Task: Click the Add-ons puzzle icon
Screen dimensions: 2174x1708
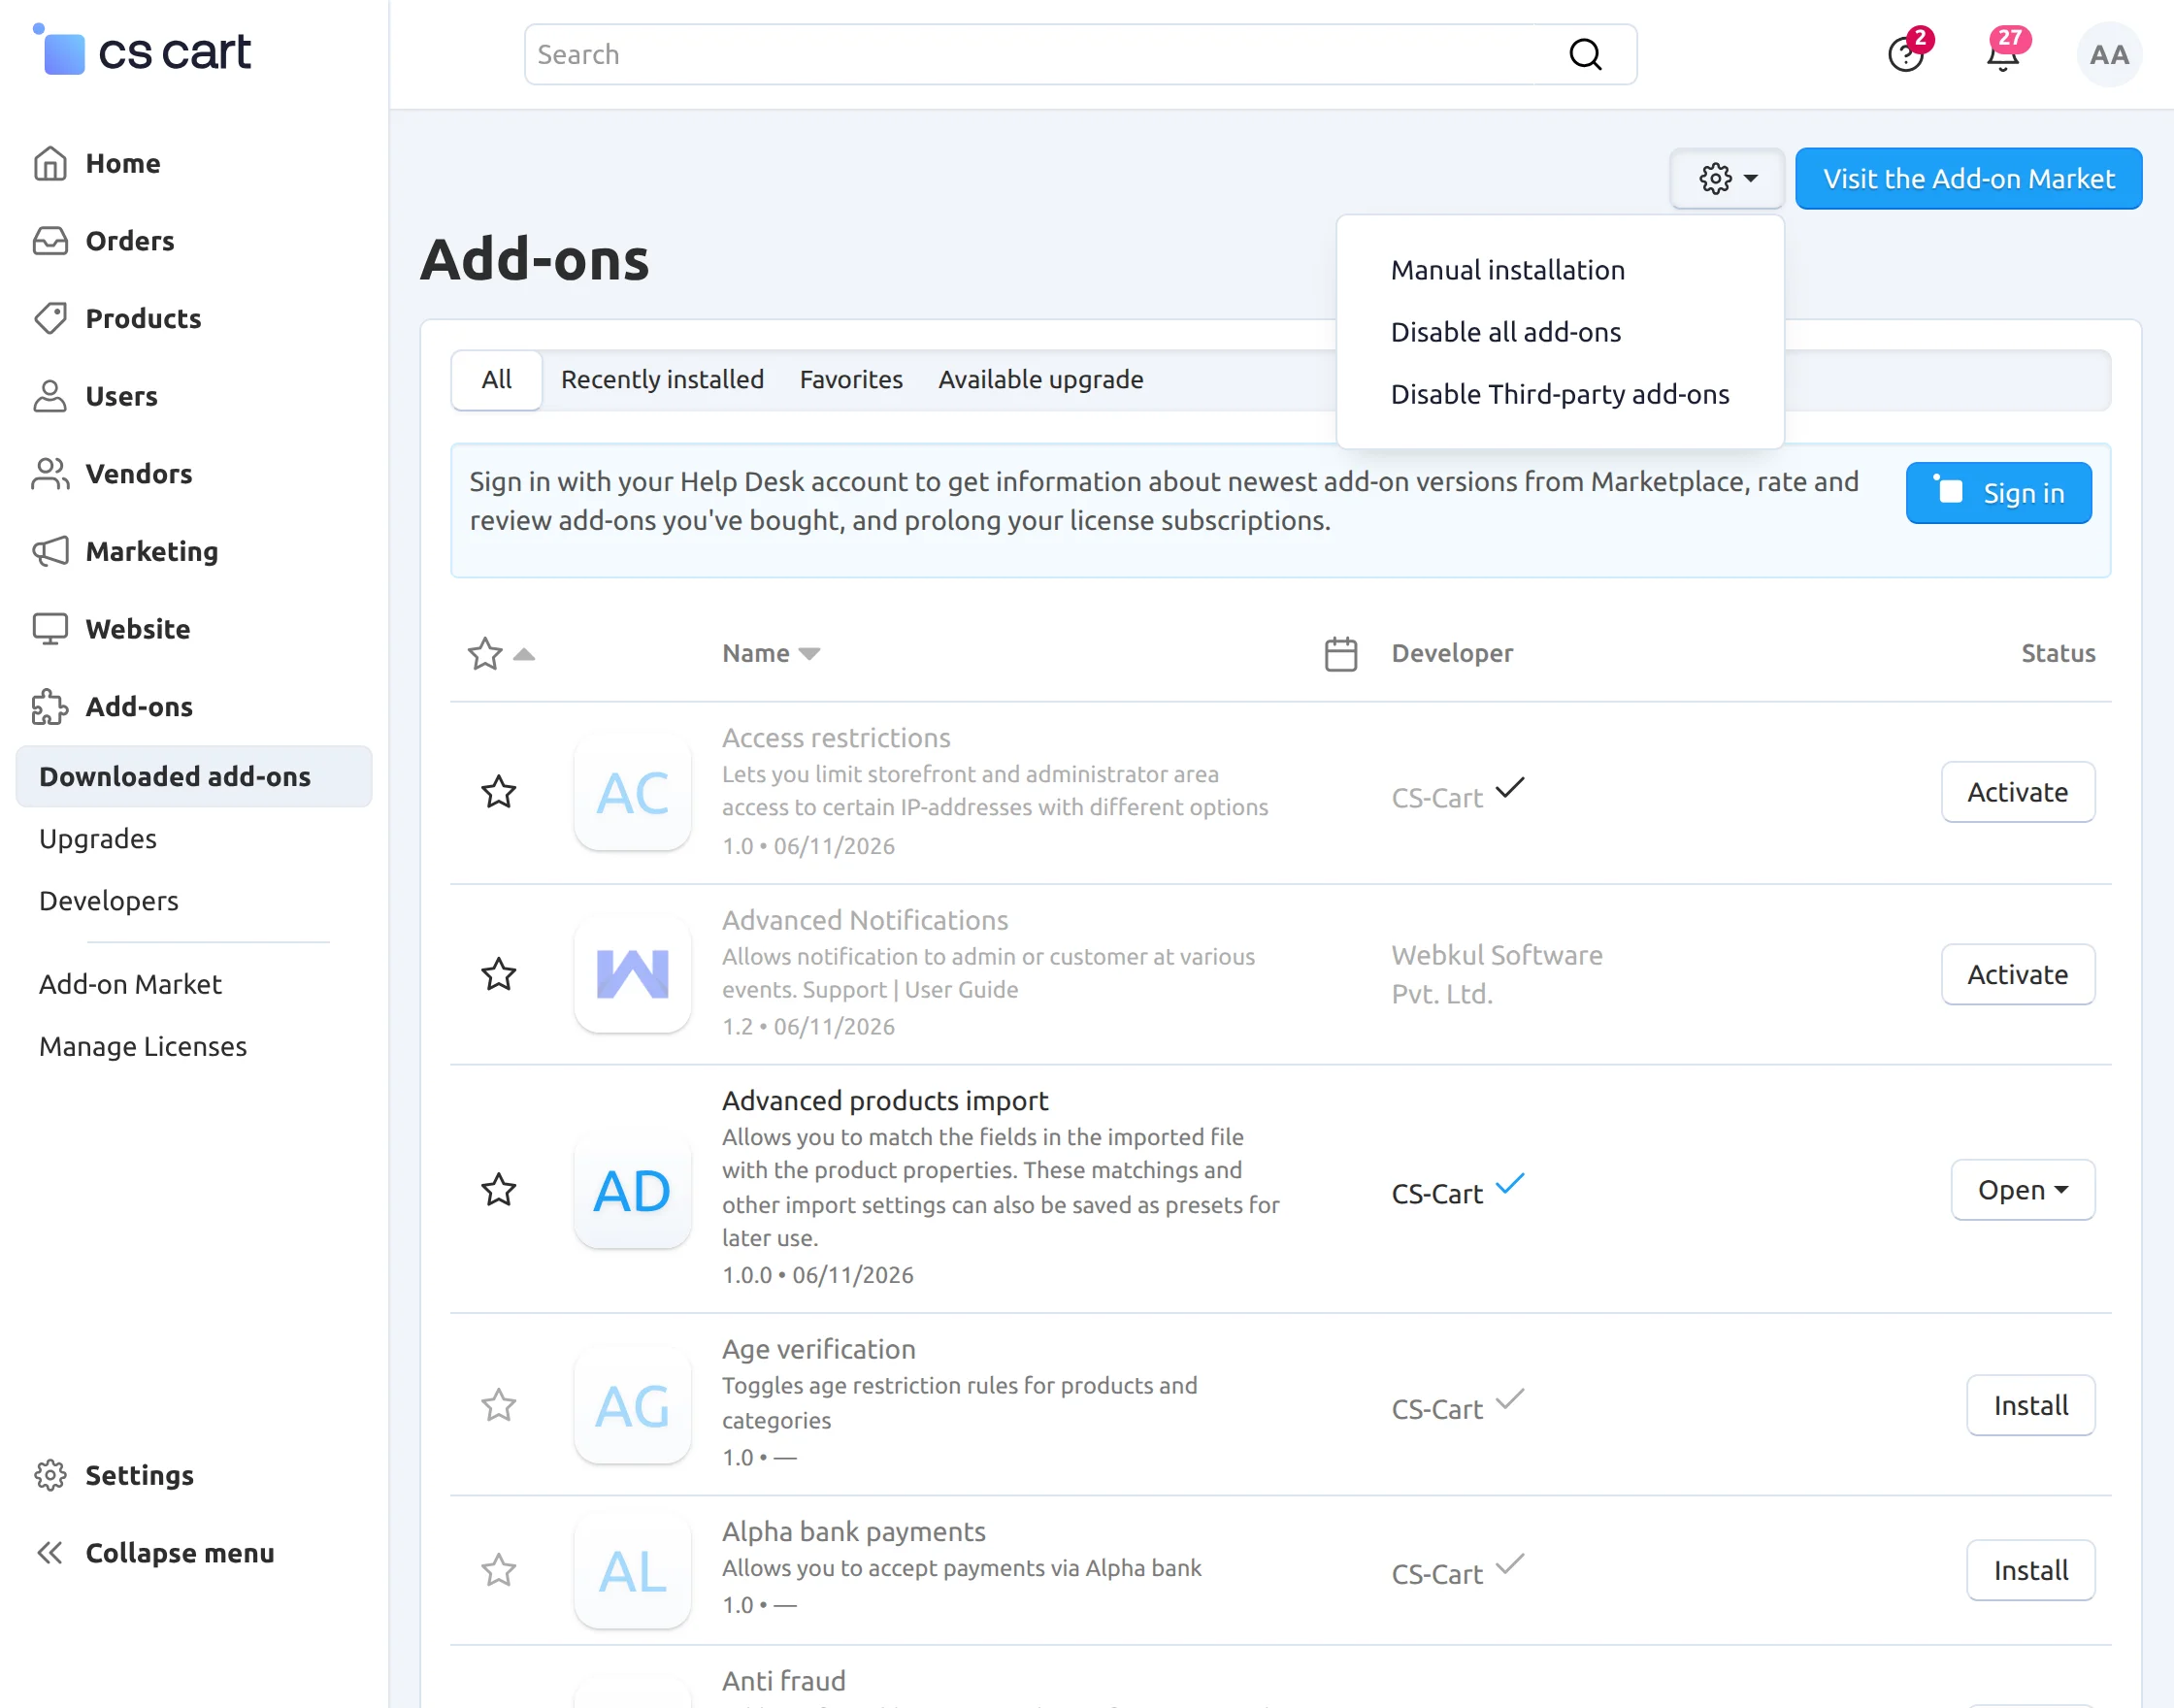Action: tap(50, 706)
